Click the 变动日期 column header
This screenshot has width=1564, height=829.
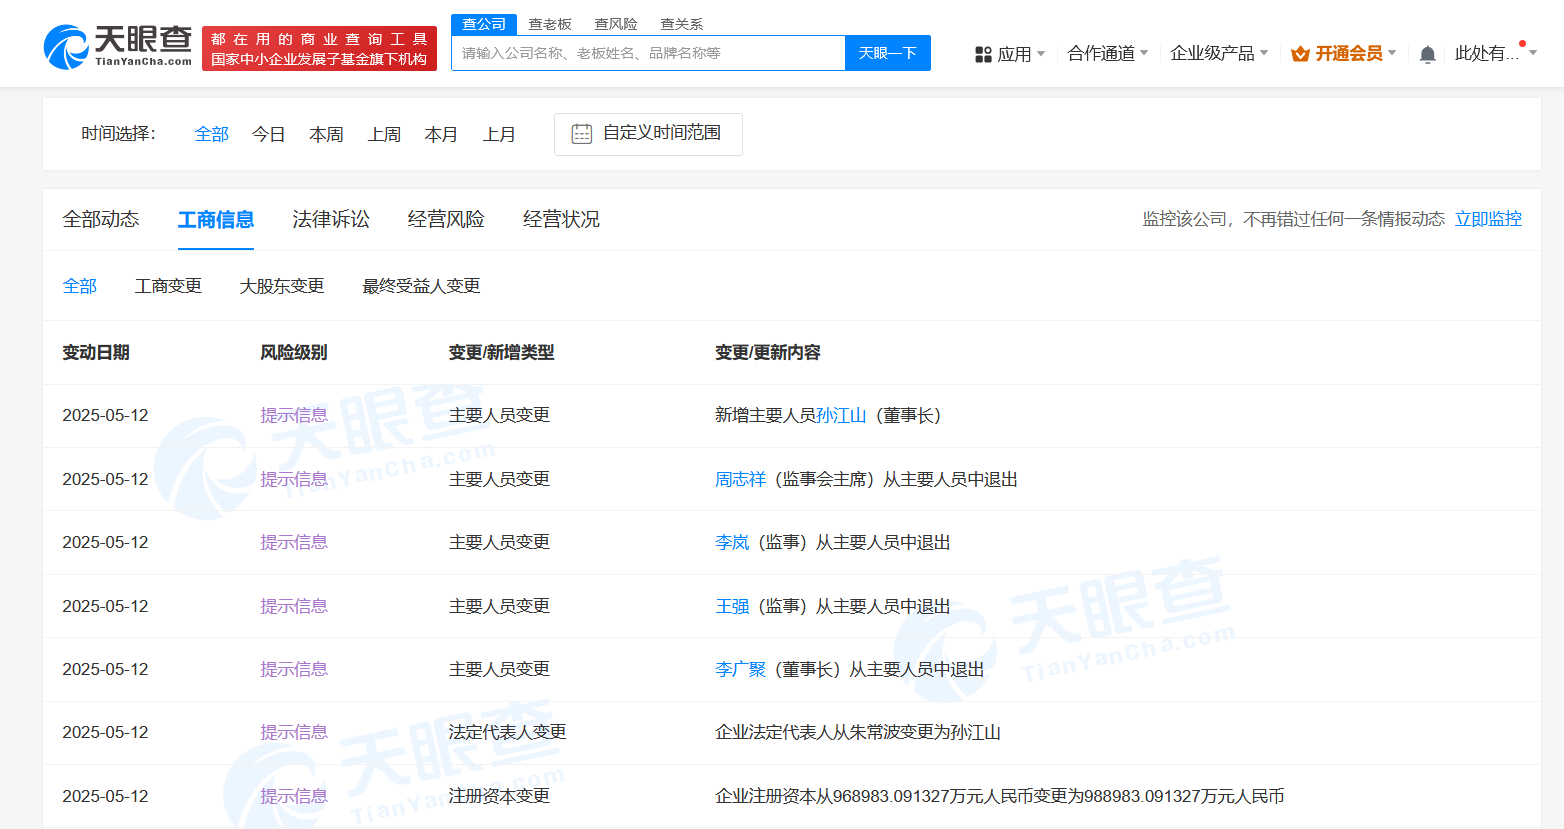pos(96,352)
